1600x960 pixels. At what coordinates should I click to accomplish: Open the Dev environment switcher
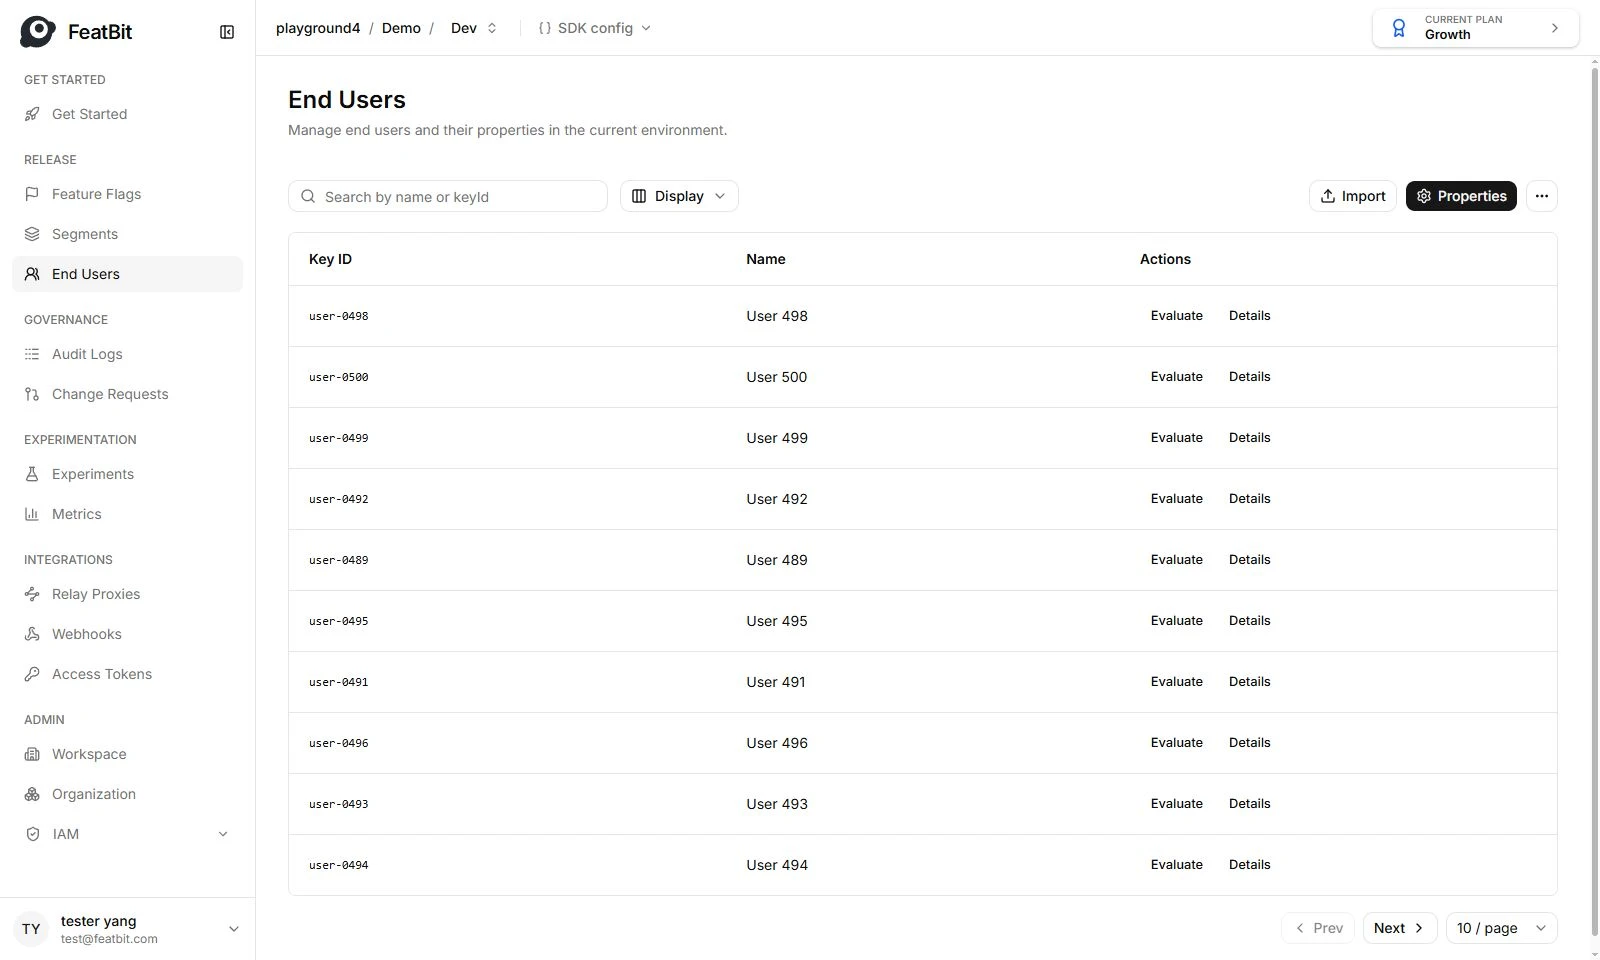474,28
